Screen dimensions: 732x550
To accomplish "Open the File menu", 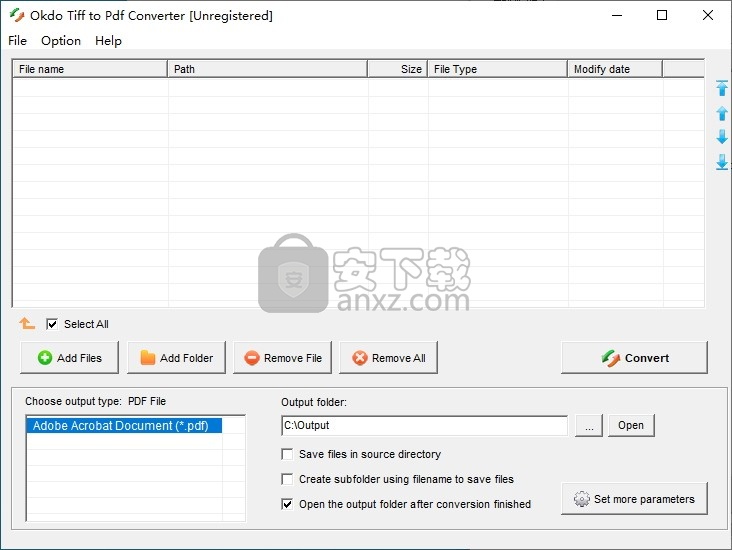I will [17, 41].
